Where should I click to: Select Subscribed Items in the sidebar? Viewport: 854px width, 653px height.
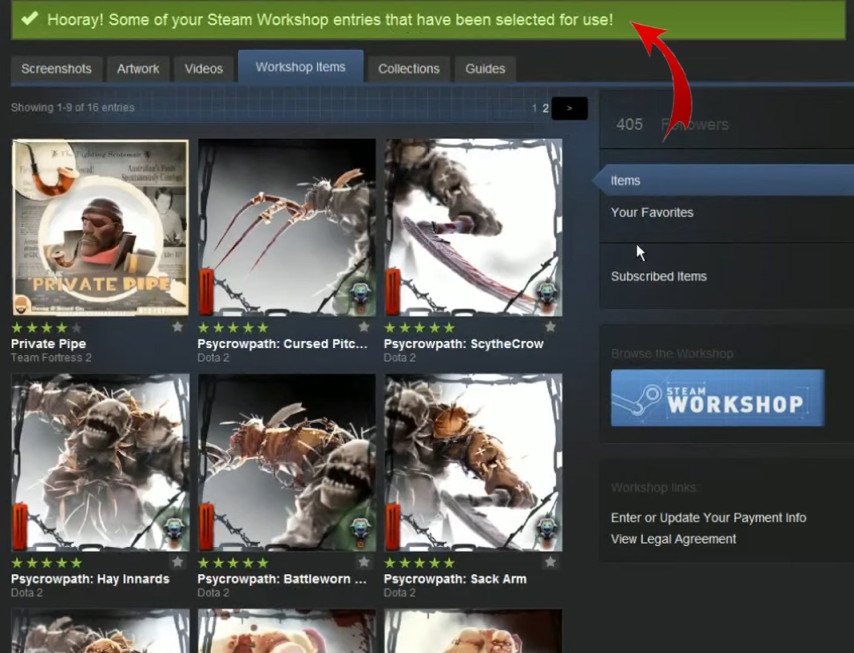pyautogui.click(x=659, y=276)
